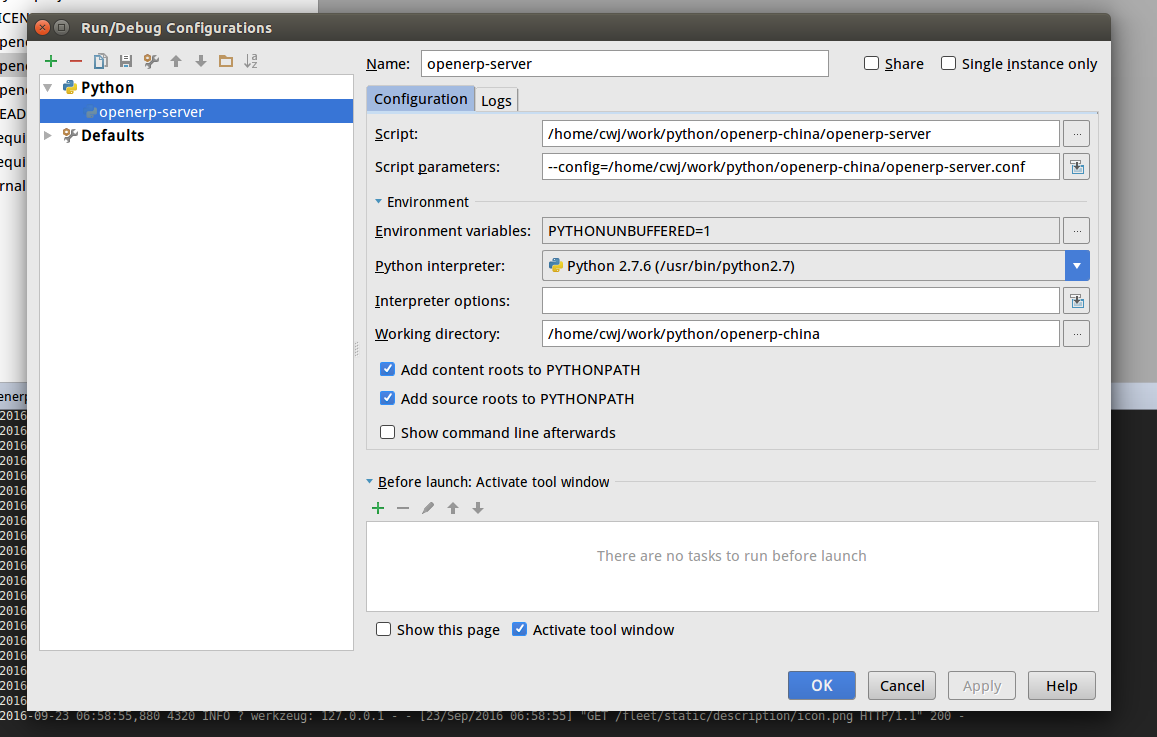
Task: Confirm the dialog with OK
Action: pos(822,685)
